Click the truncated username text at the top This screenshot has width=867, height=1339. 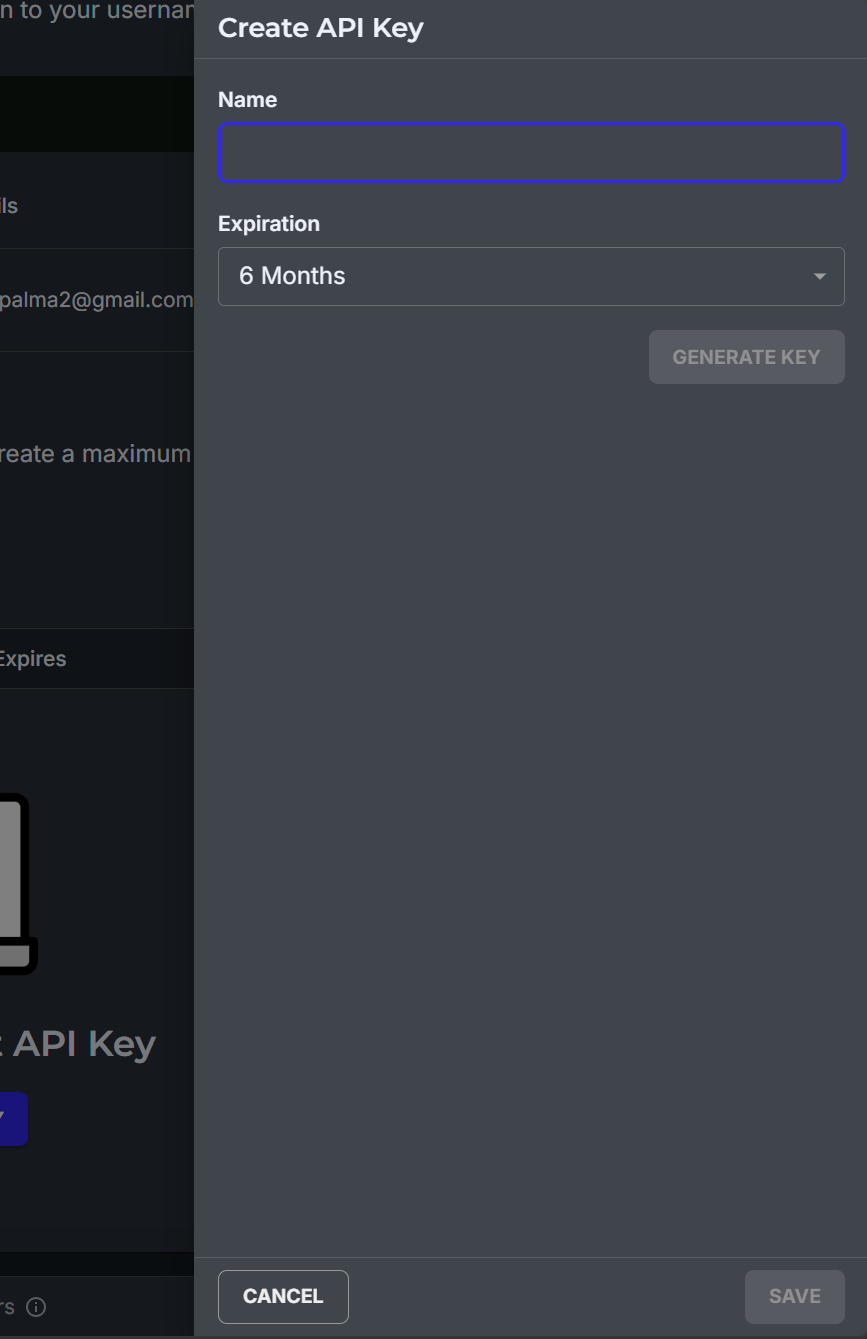click(97, 13)
